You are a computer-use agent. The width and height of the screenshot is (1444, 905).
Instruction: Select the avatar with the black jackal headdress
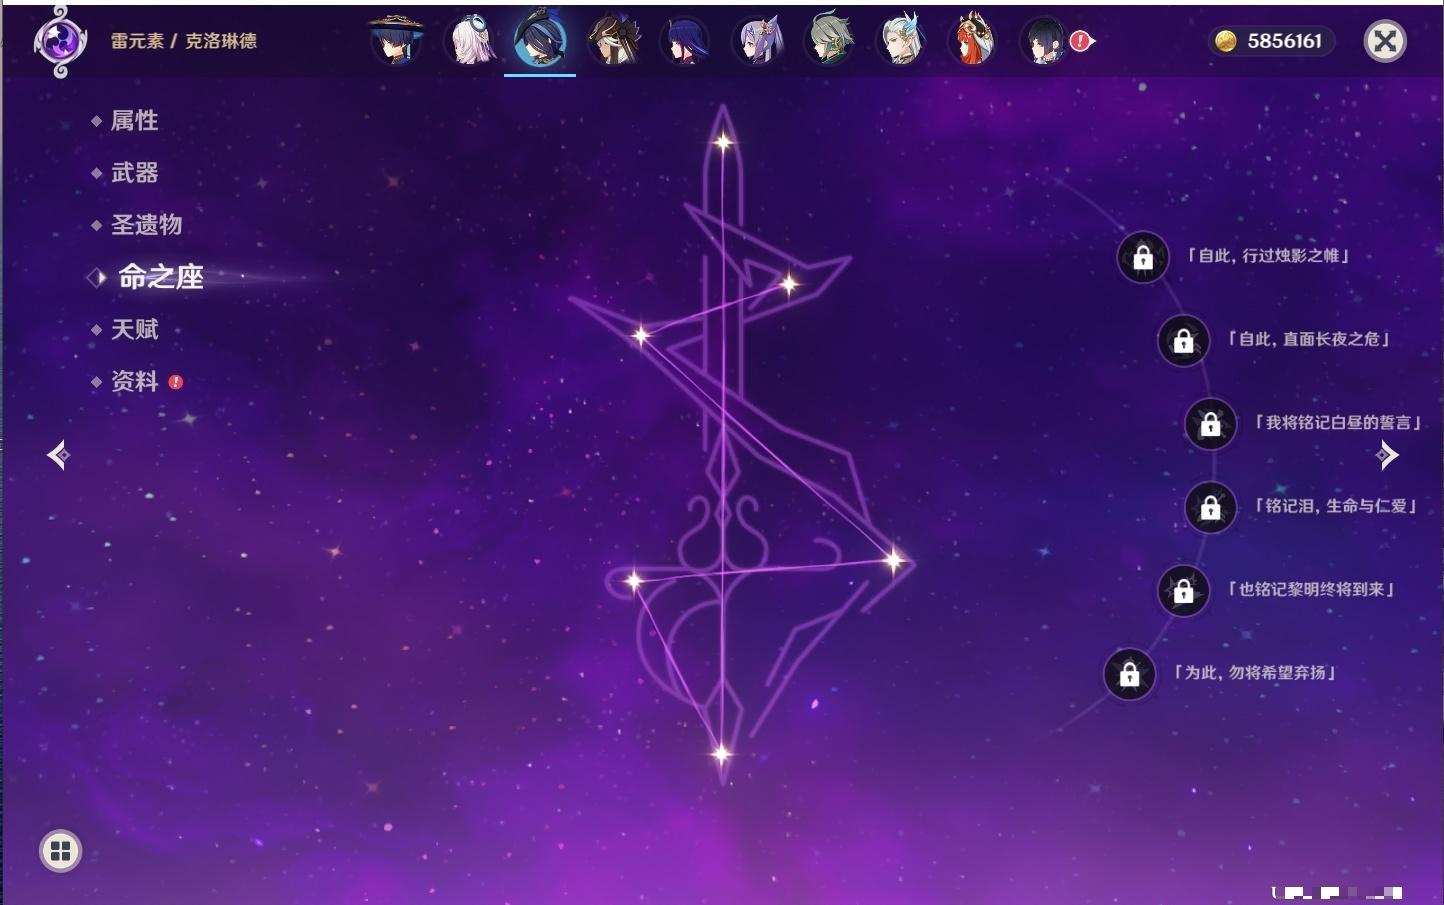coord(613,40)
